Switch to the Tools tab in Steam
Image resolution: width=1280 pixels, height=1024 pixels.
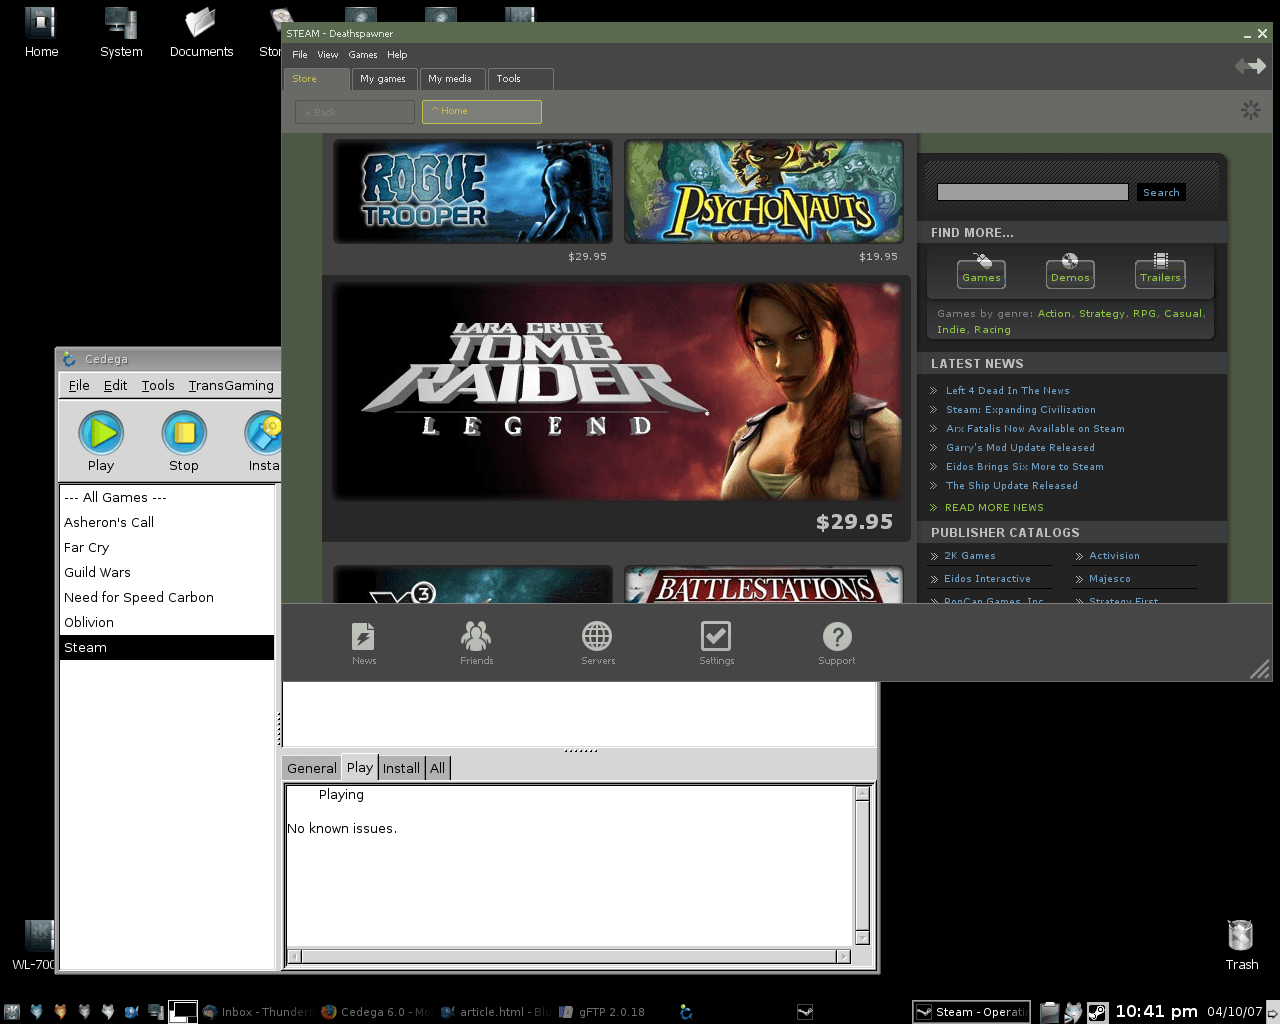[x=520, y=79]
